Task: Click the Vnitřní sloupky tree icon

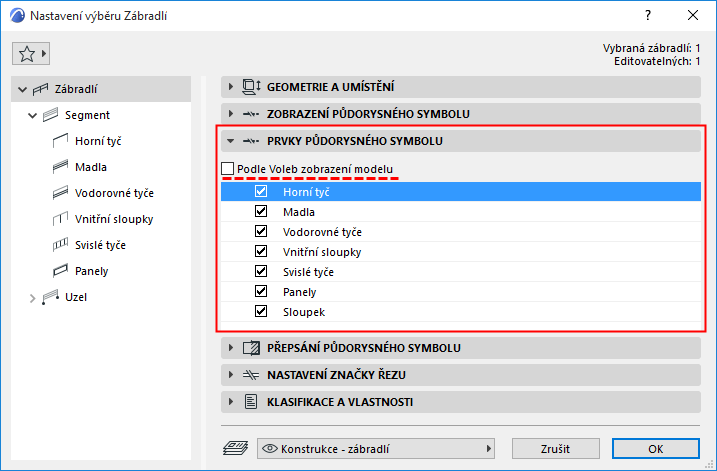Action: coord(59,219)
